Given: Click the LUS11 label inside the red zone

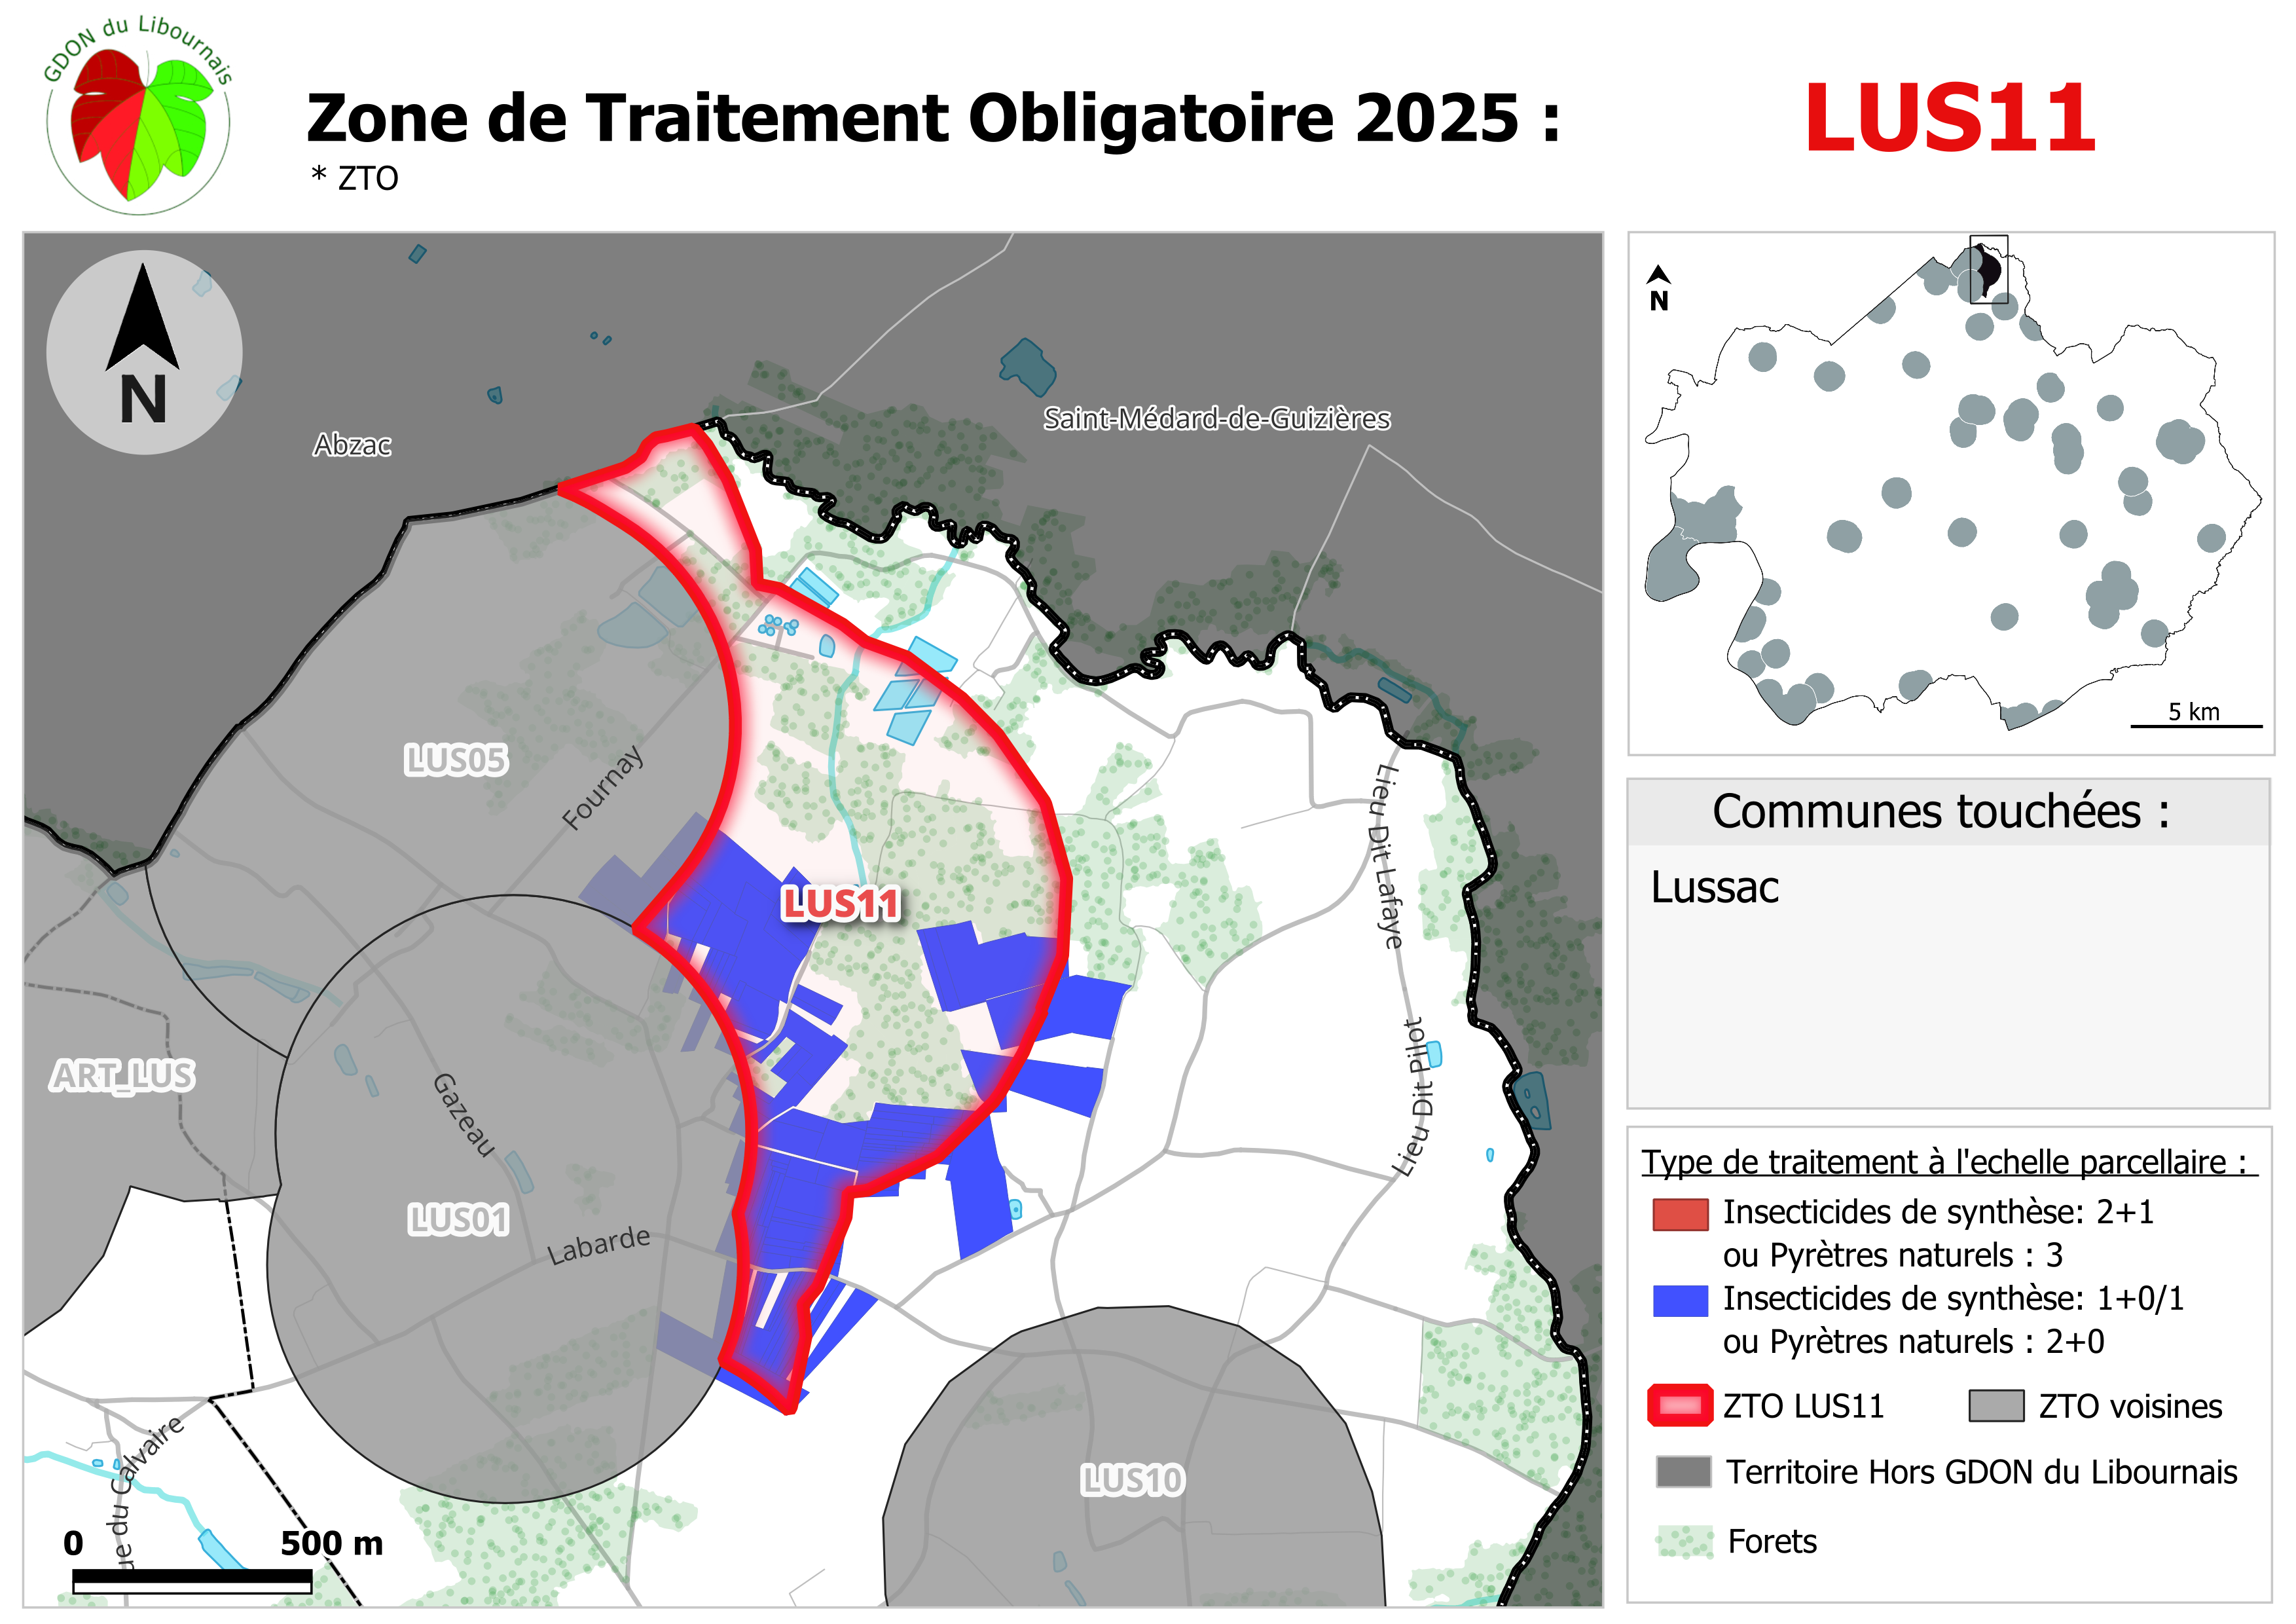Looking at the screenshot, I should 841,904.
